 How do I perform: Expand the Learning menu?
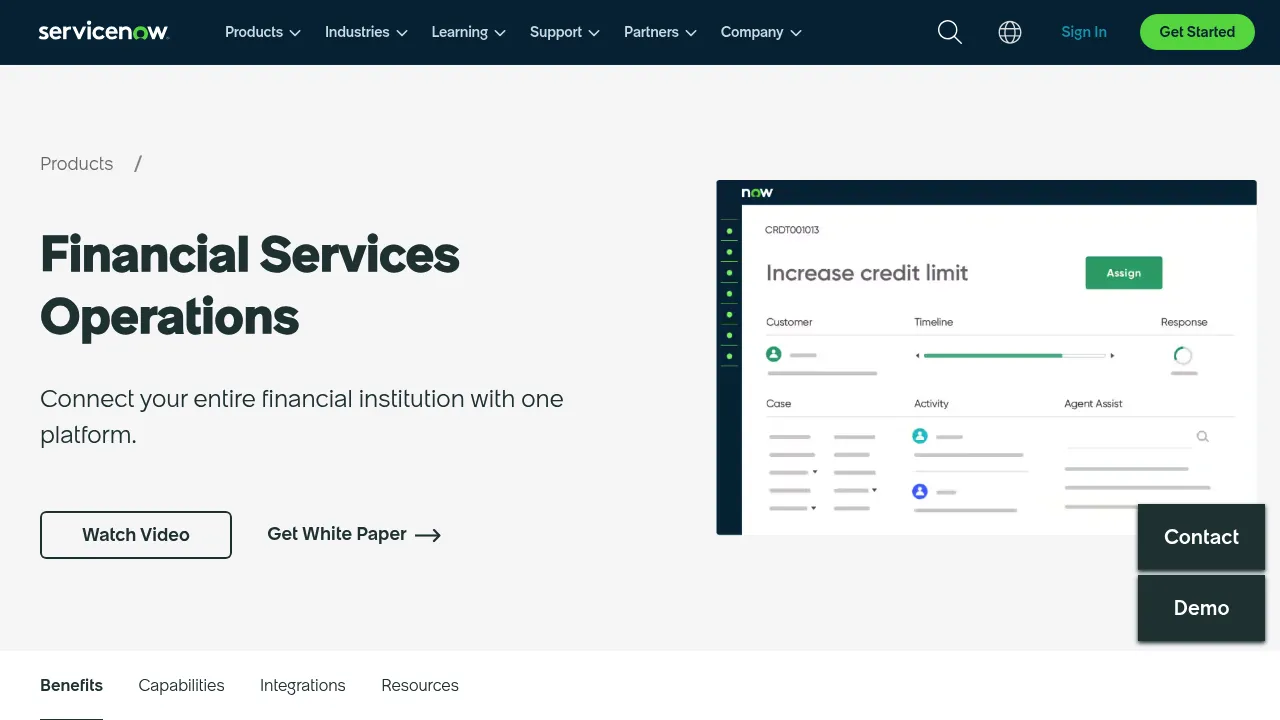point(469,32)
